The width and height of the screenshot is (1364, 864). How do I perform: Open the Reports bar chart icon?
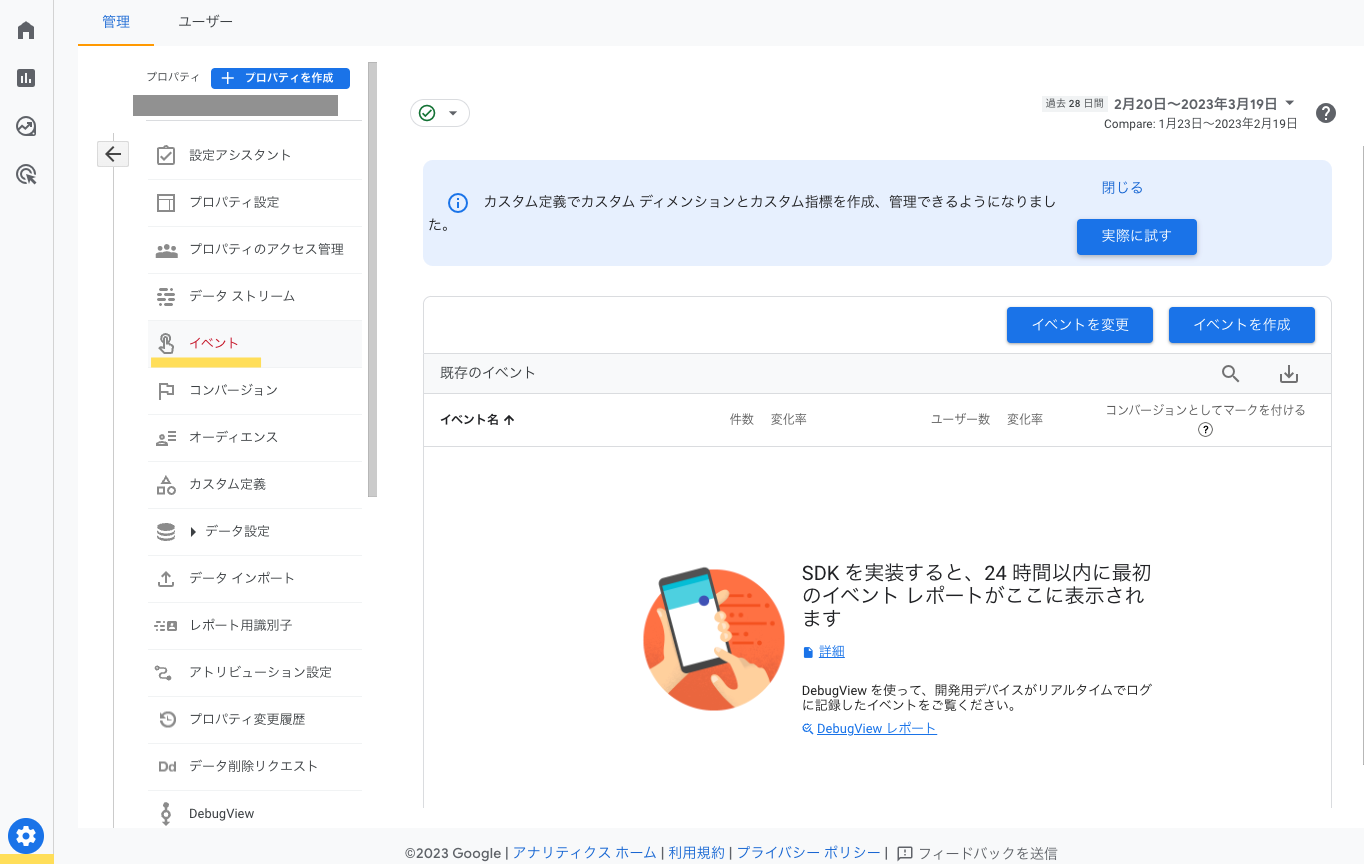click(x=26, y=78)
